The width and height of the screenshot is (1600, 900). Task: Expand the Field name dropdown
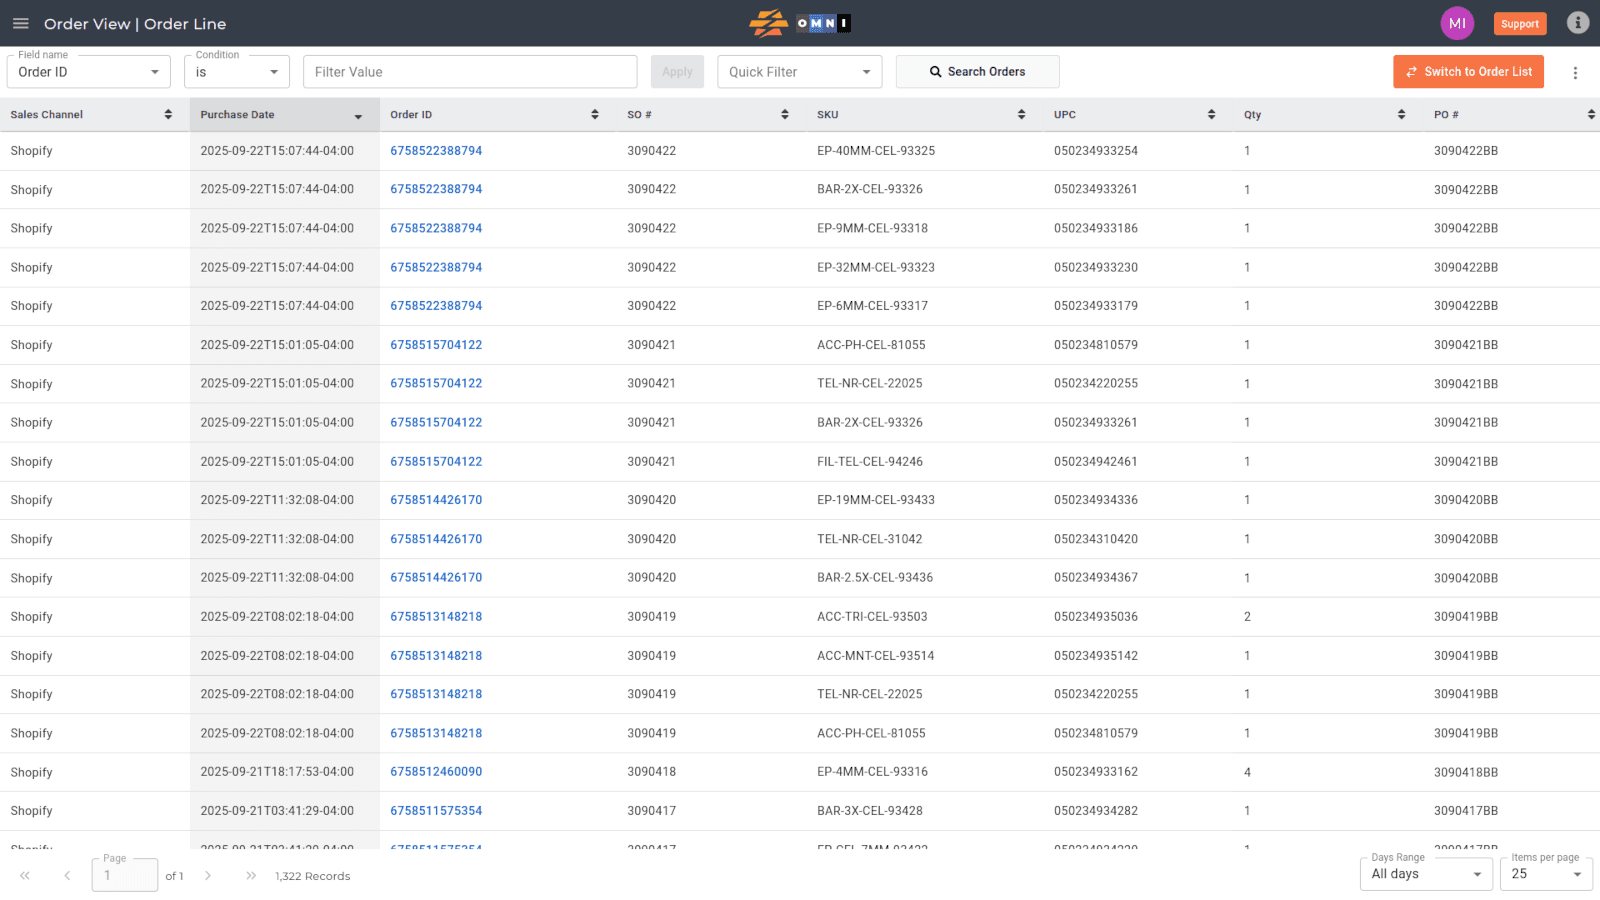pos(88,72)
